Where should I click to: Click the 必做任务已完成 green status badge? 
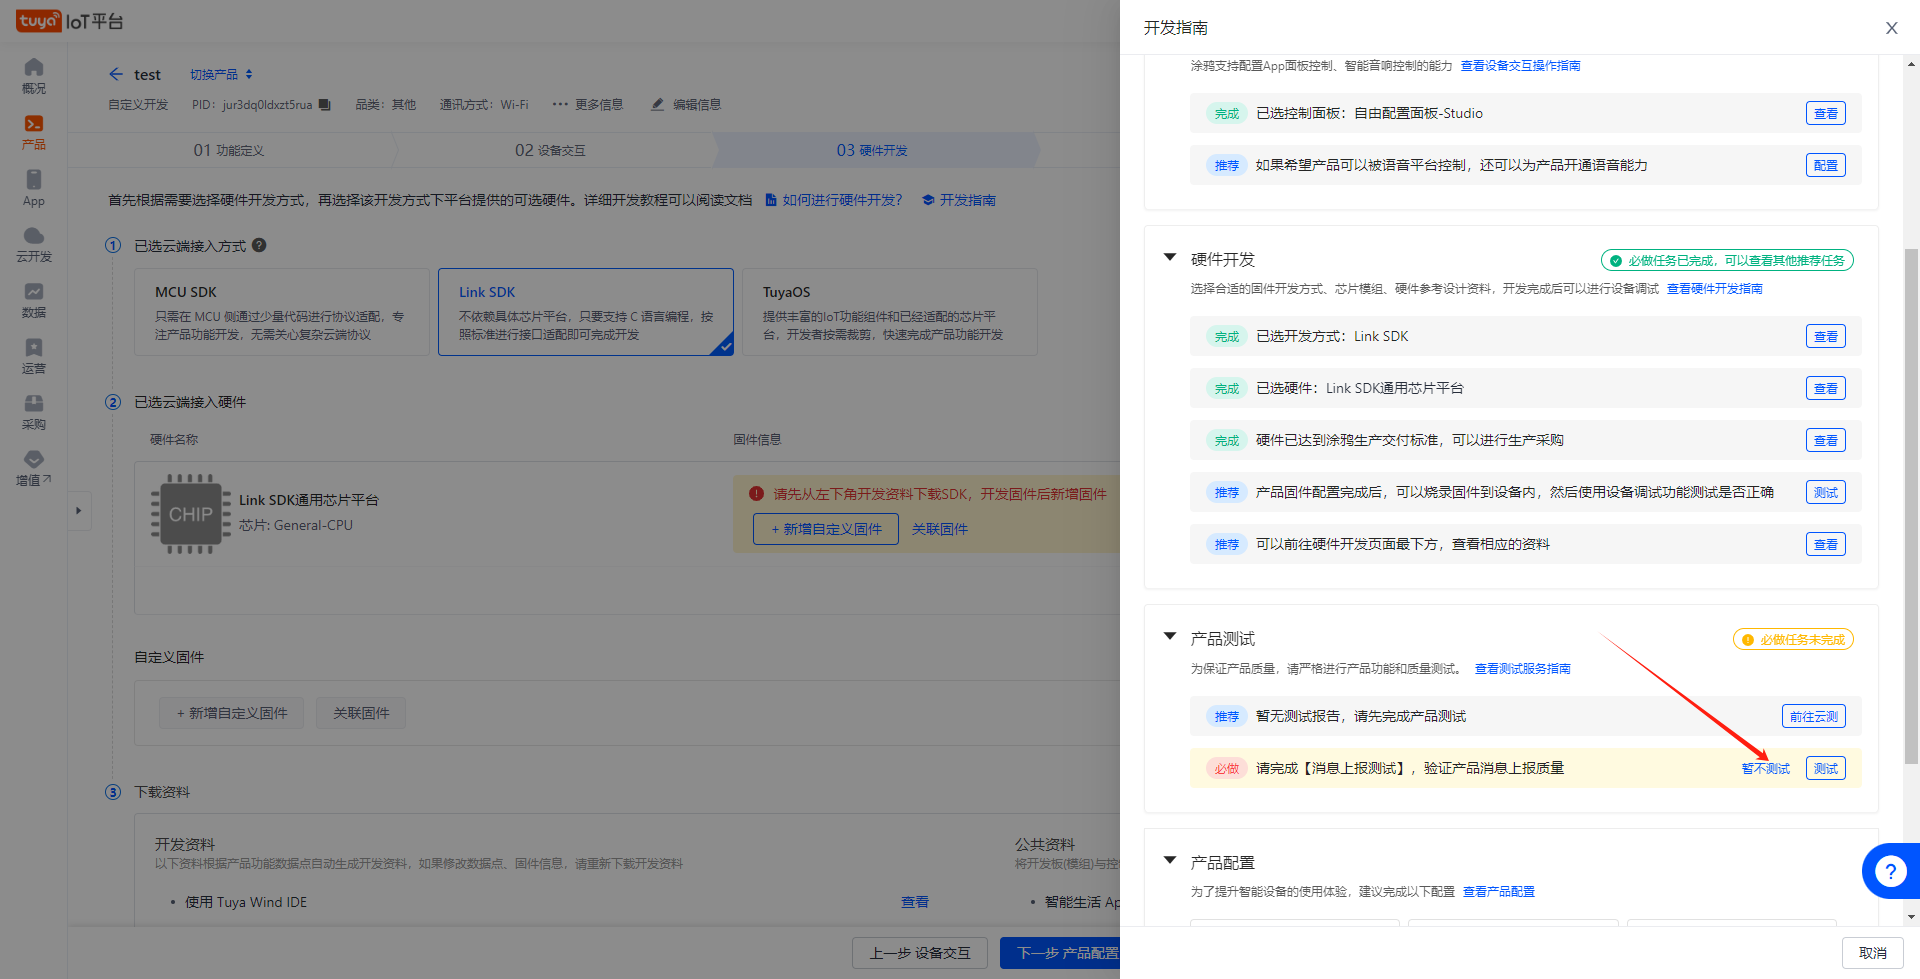1727,260
